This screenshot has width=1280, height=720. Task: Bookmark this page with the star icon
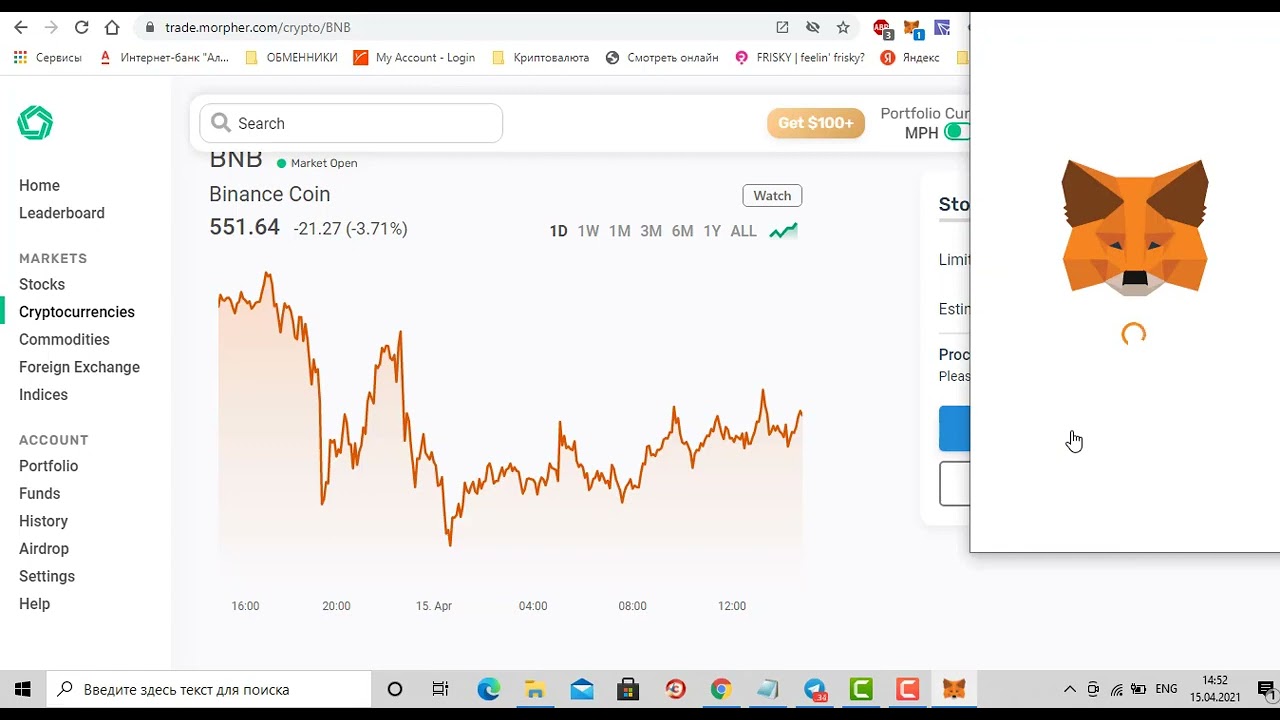coord(843,28)
